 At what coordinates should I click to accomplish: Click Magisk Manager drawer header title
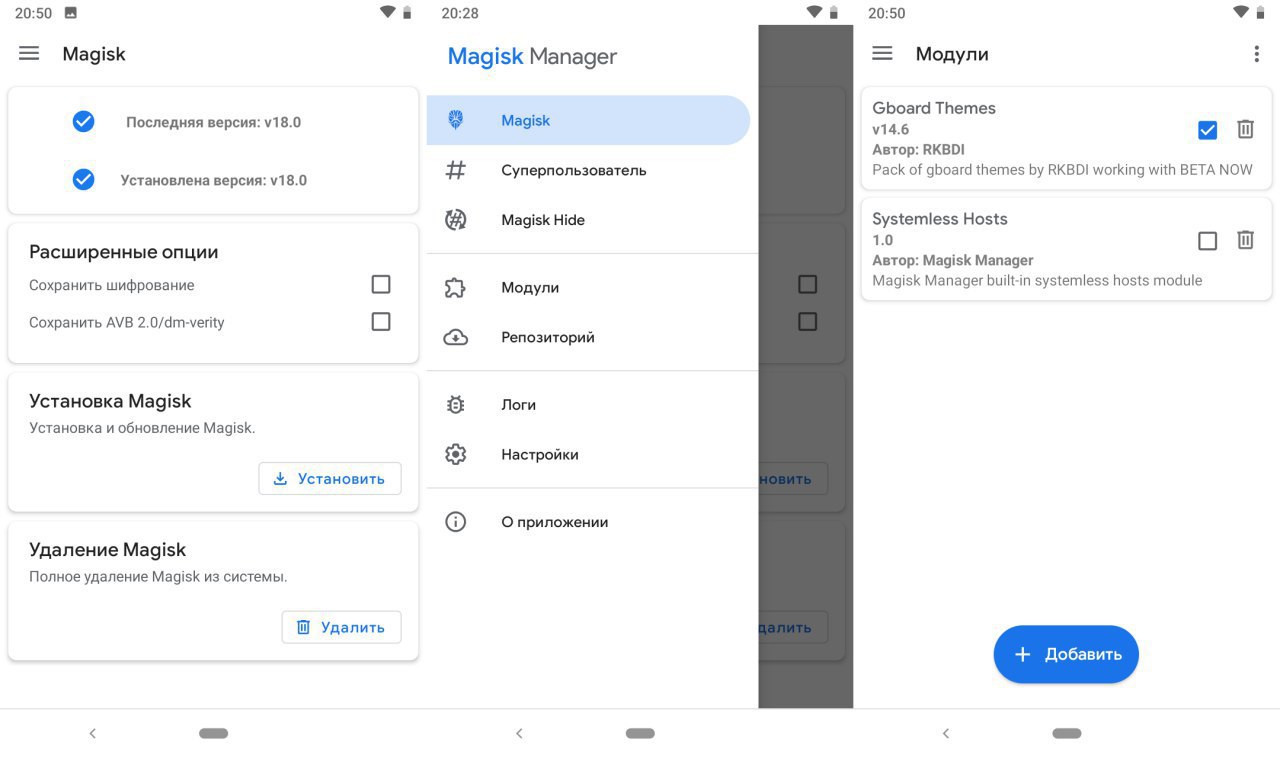pos(532,56)
